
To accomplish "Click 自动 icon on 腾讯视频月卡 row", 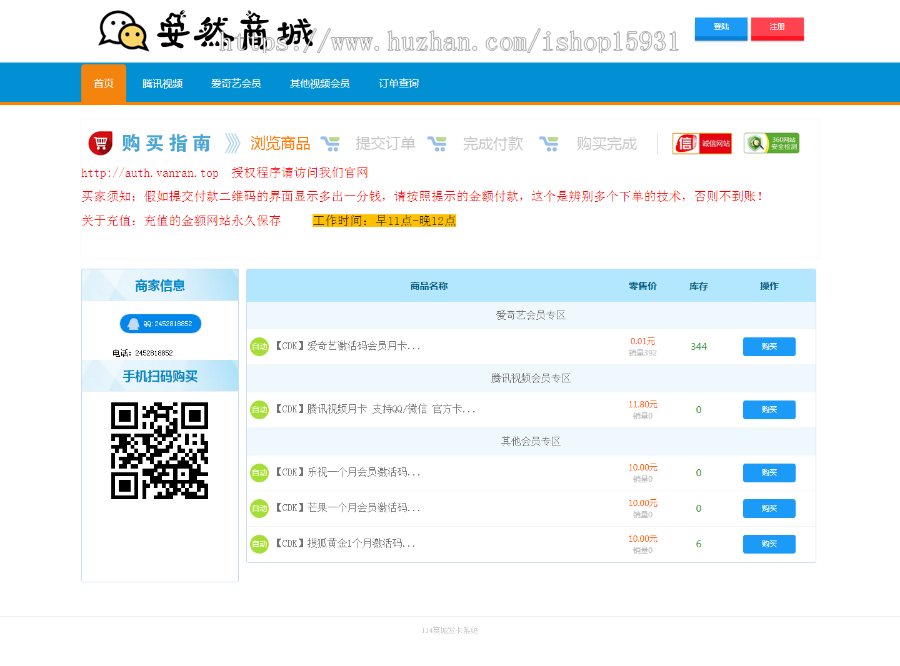I will click(x=259, y=409).
